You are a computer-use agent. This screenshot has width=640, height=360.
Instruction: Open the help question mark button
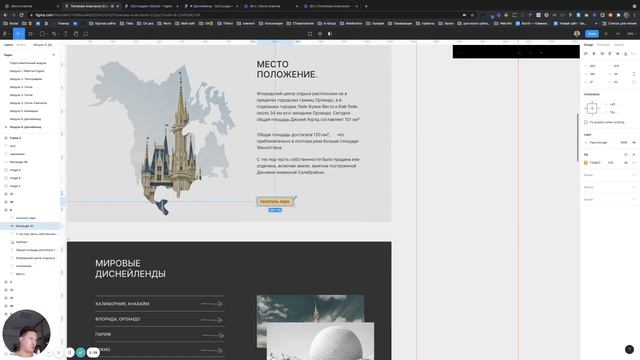point(629,349)
